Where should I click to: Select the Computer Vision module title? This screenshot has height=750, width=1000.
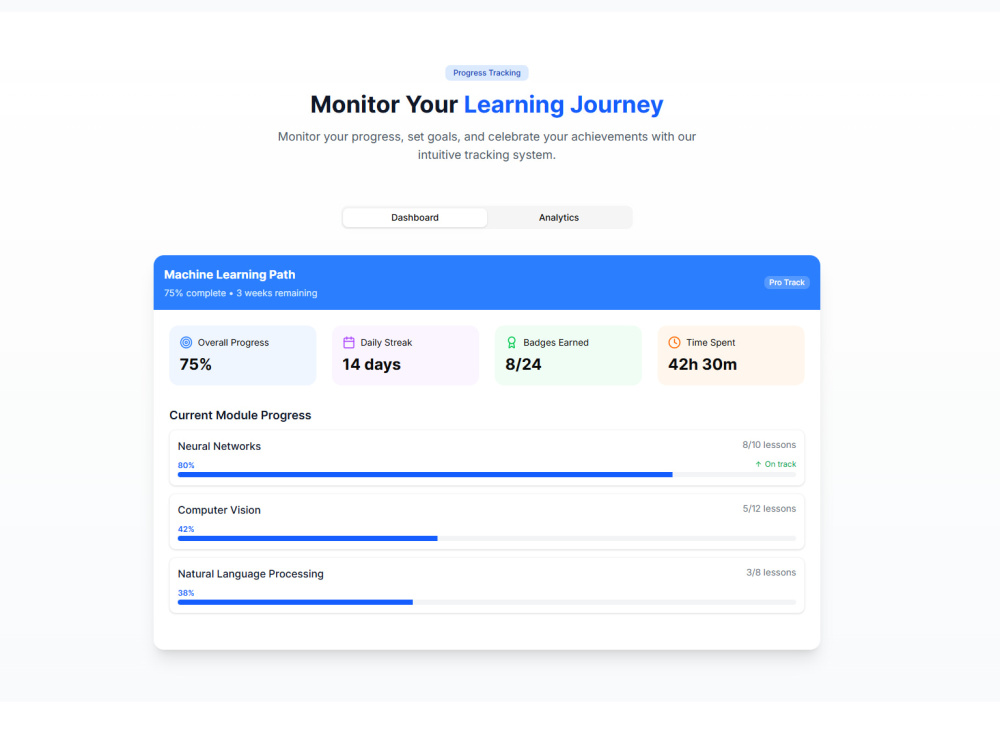coord(219,510)
